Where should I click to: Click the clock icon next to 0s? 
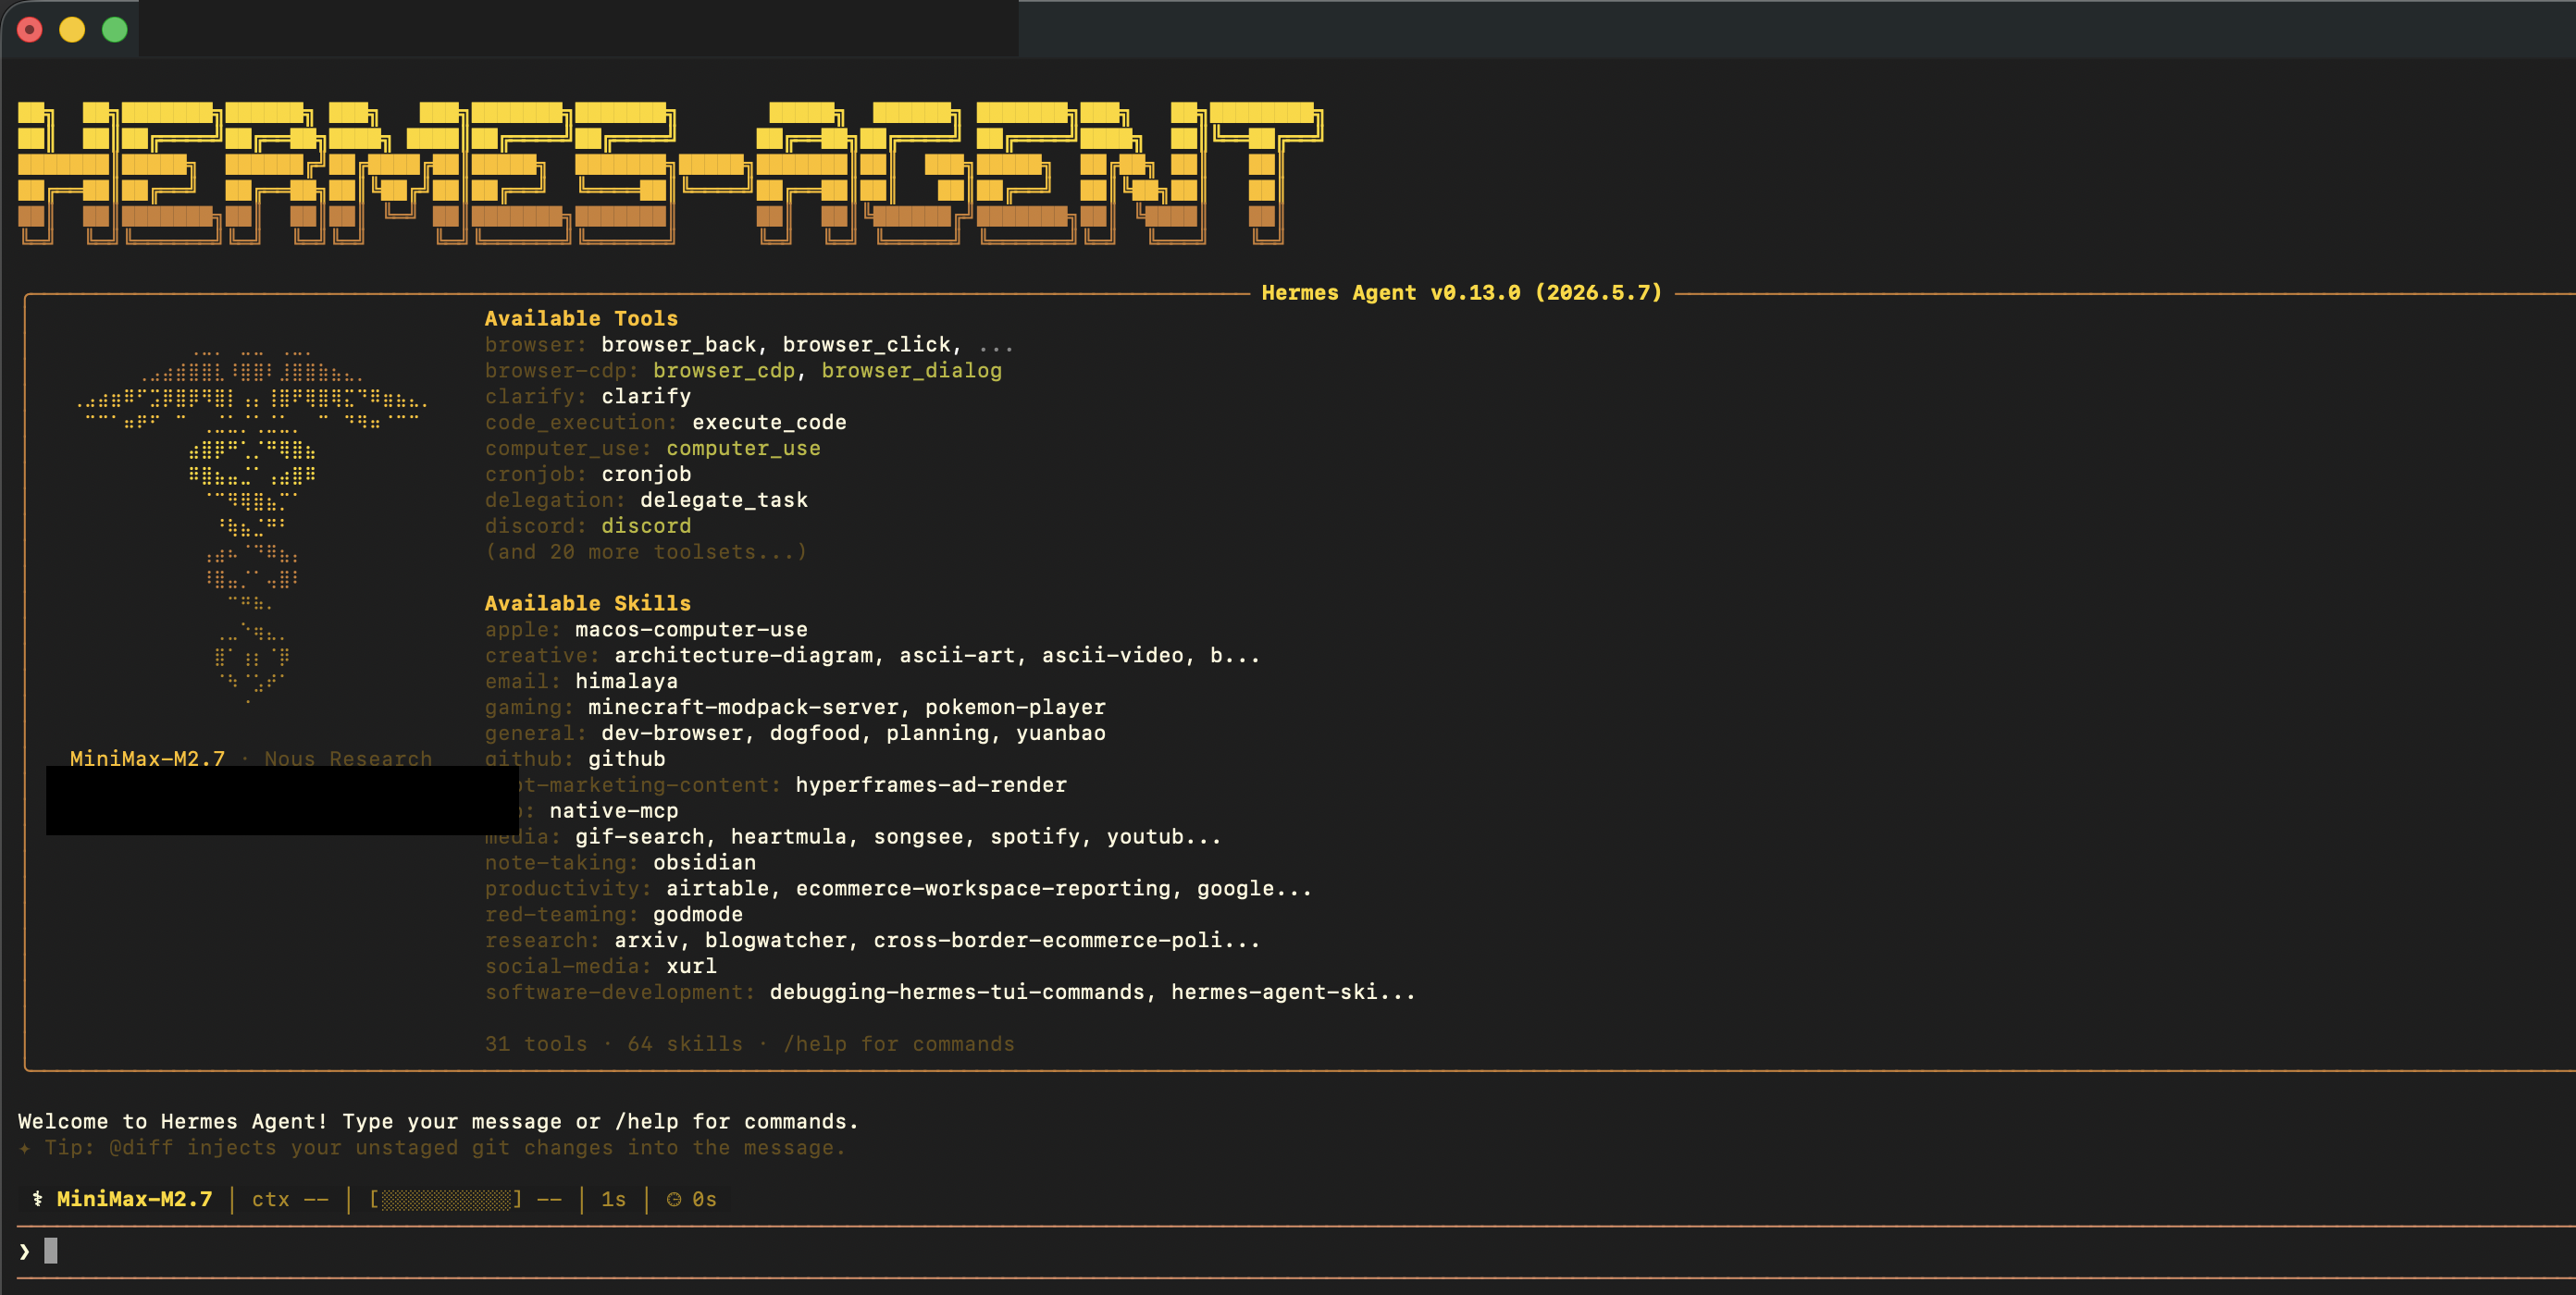pos(674,1199)
